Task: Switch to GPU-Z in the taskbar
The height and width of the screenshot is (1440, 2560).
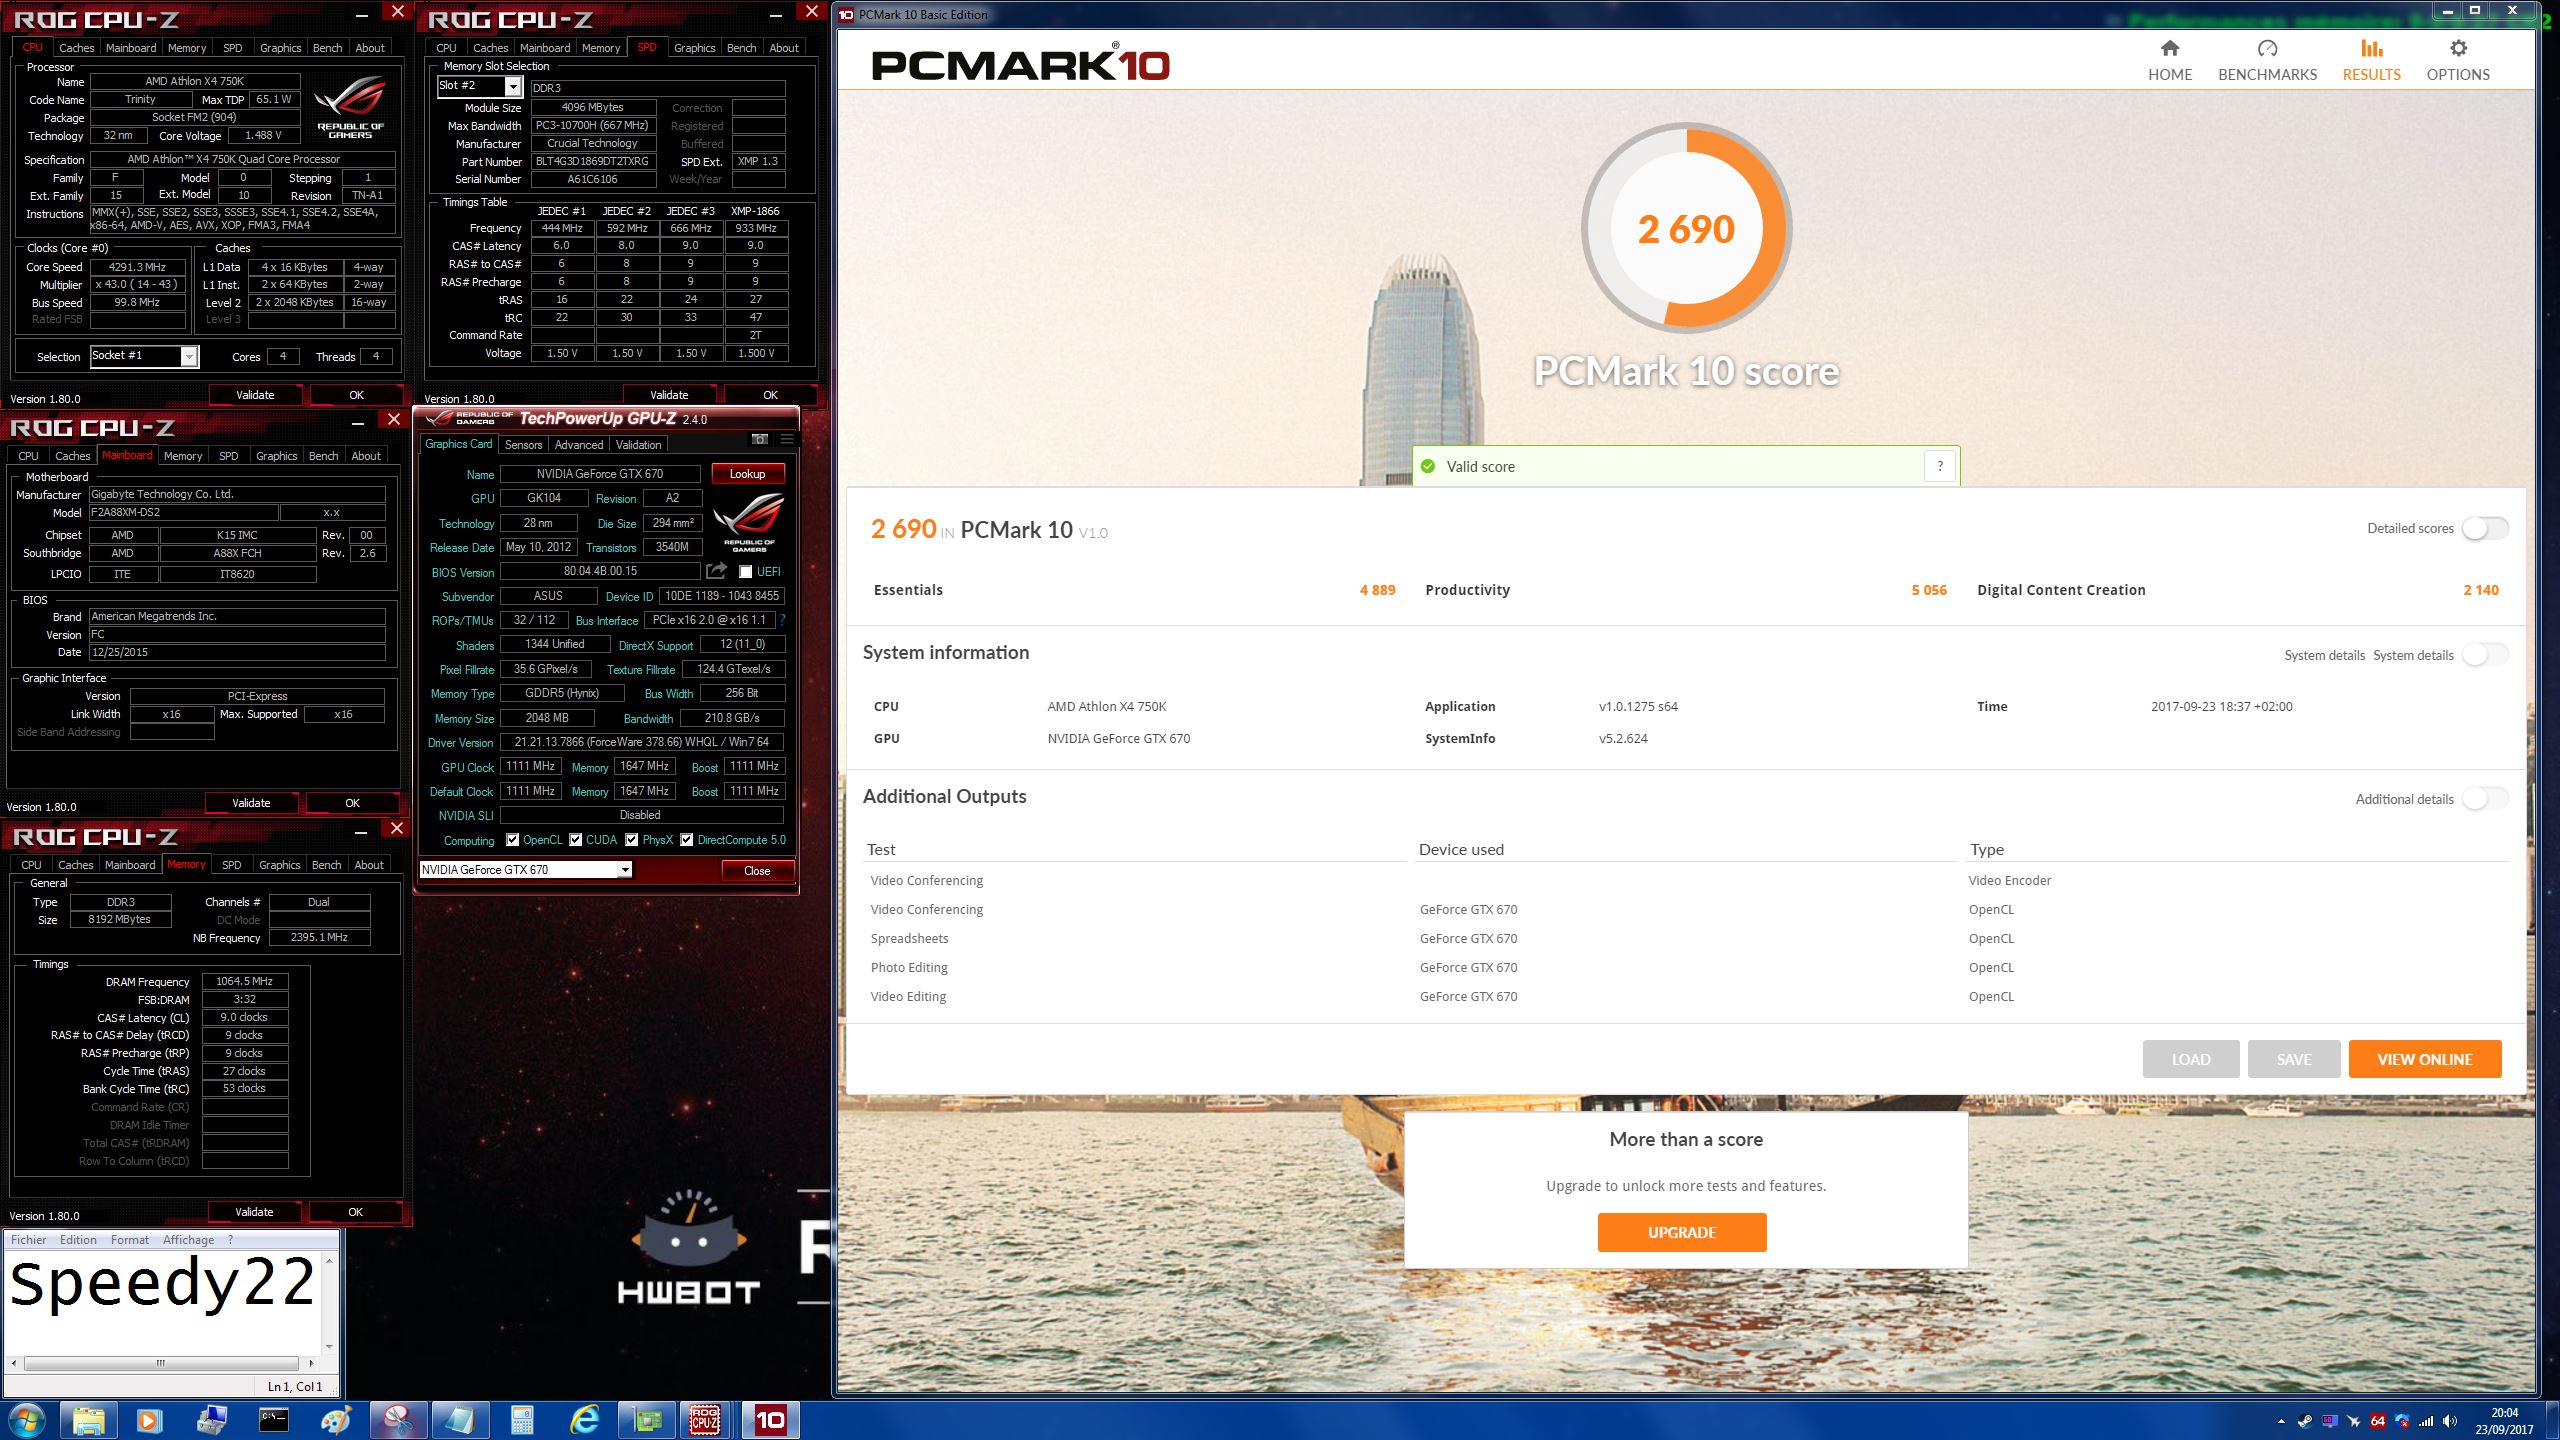Action: [x=646, y=1420]
